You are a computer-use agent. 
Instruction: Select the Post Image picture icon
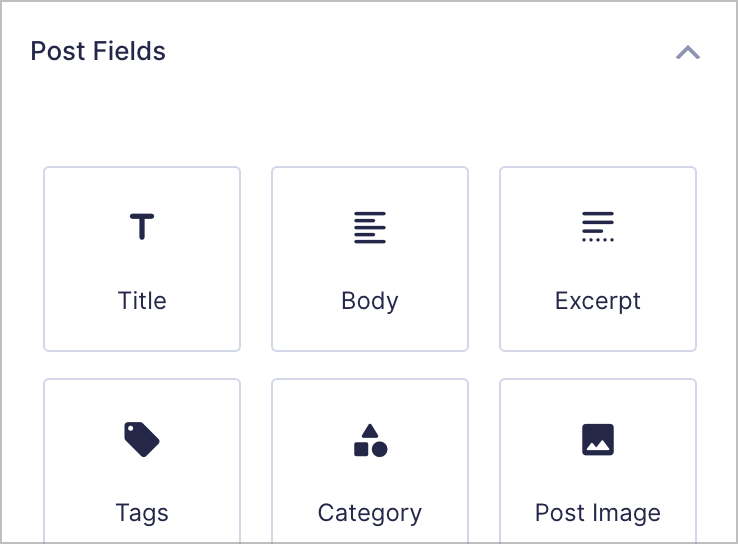pos(598,440)
